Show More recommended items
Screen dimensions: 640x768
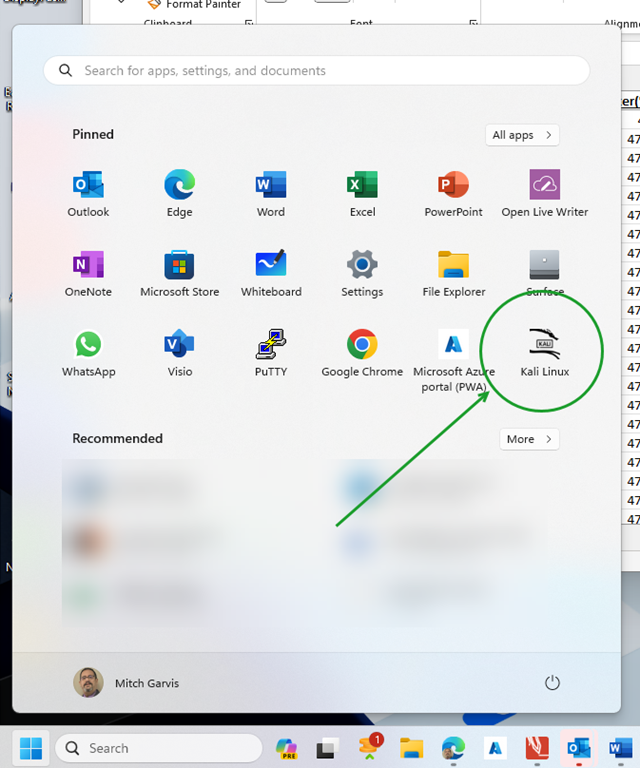click(528, 439)
